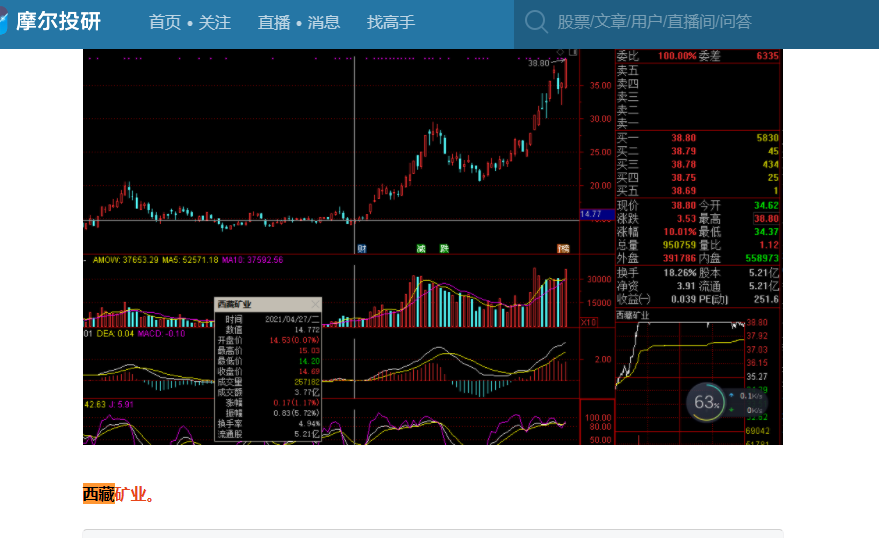Viewport: 879px width, 538px height.
Task: Click the 买五 38.69 order row
Action: 697,191
